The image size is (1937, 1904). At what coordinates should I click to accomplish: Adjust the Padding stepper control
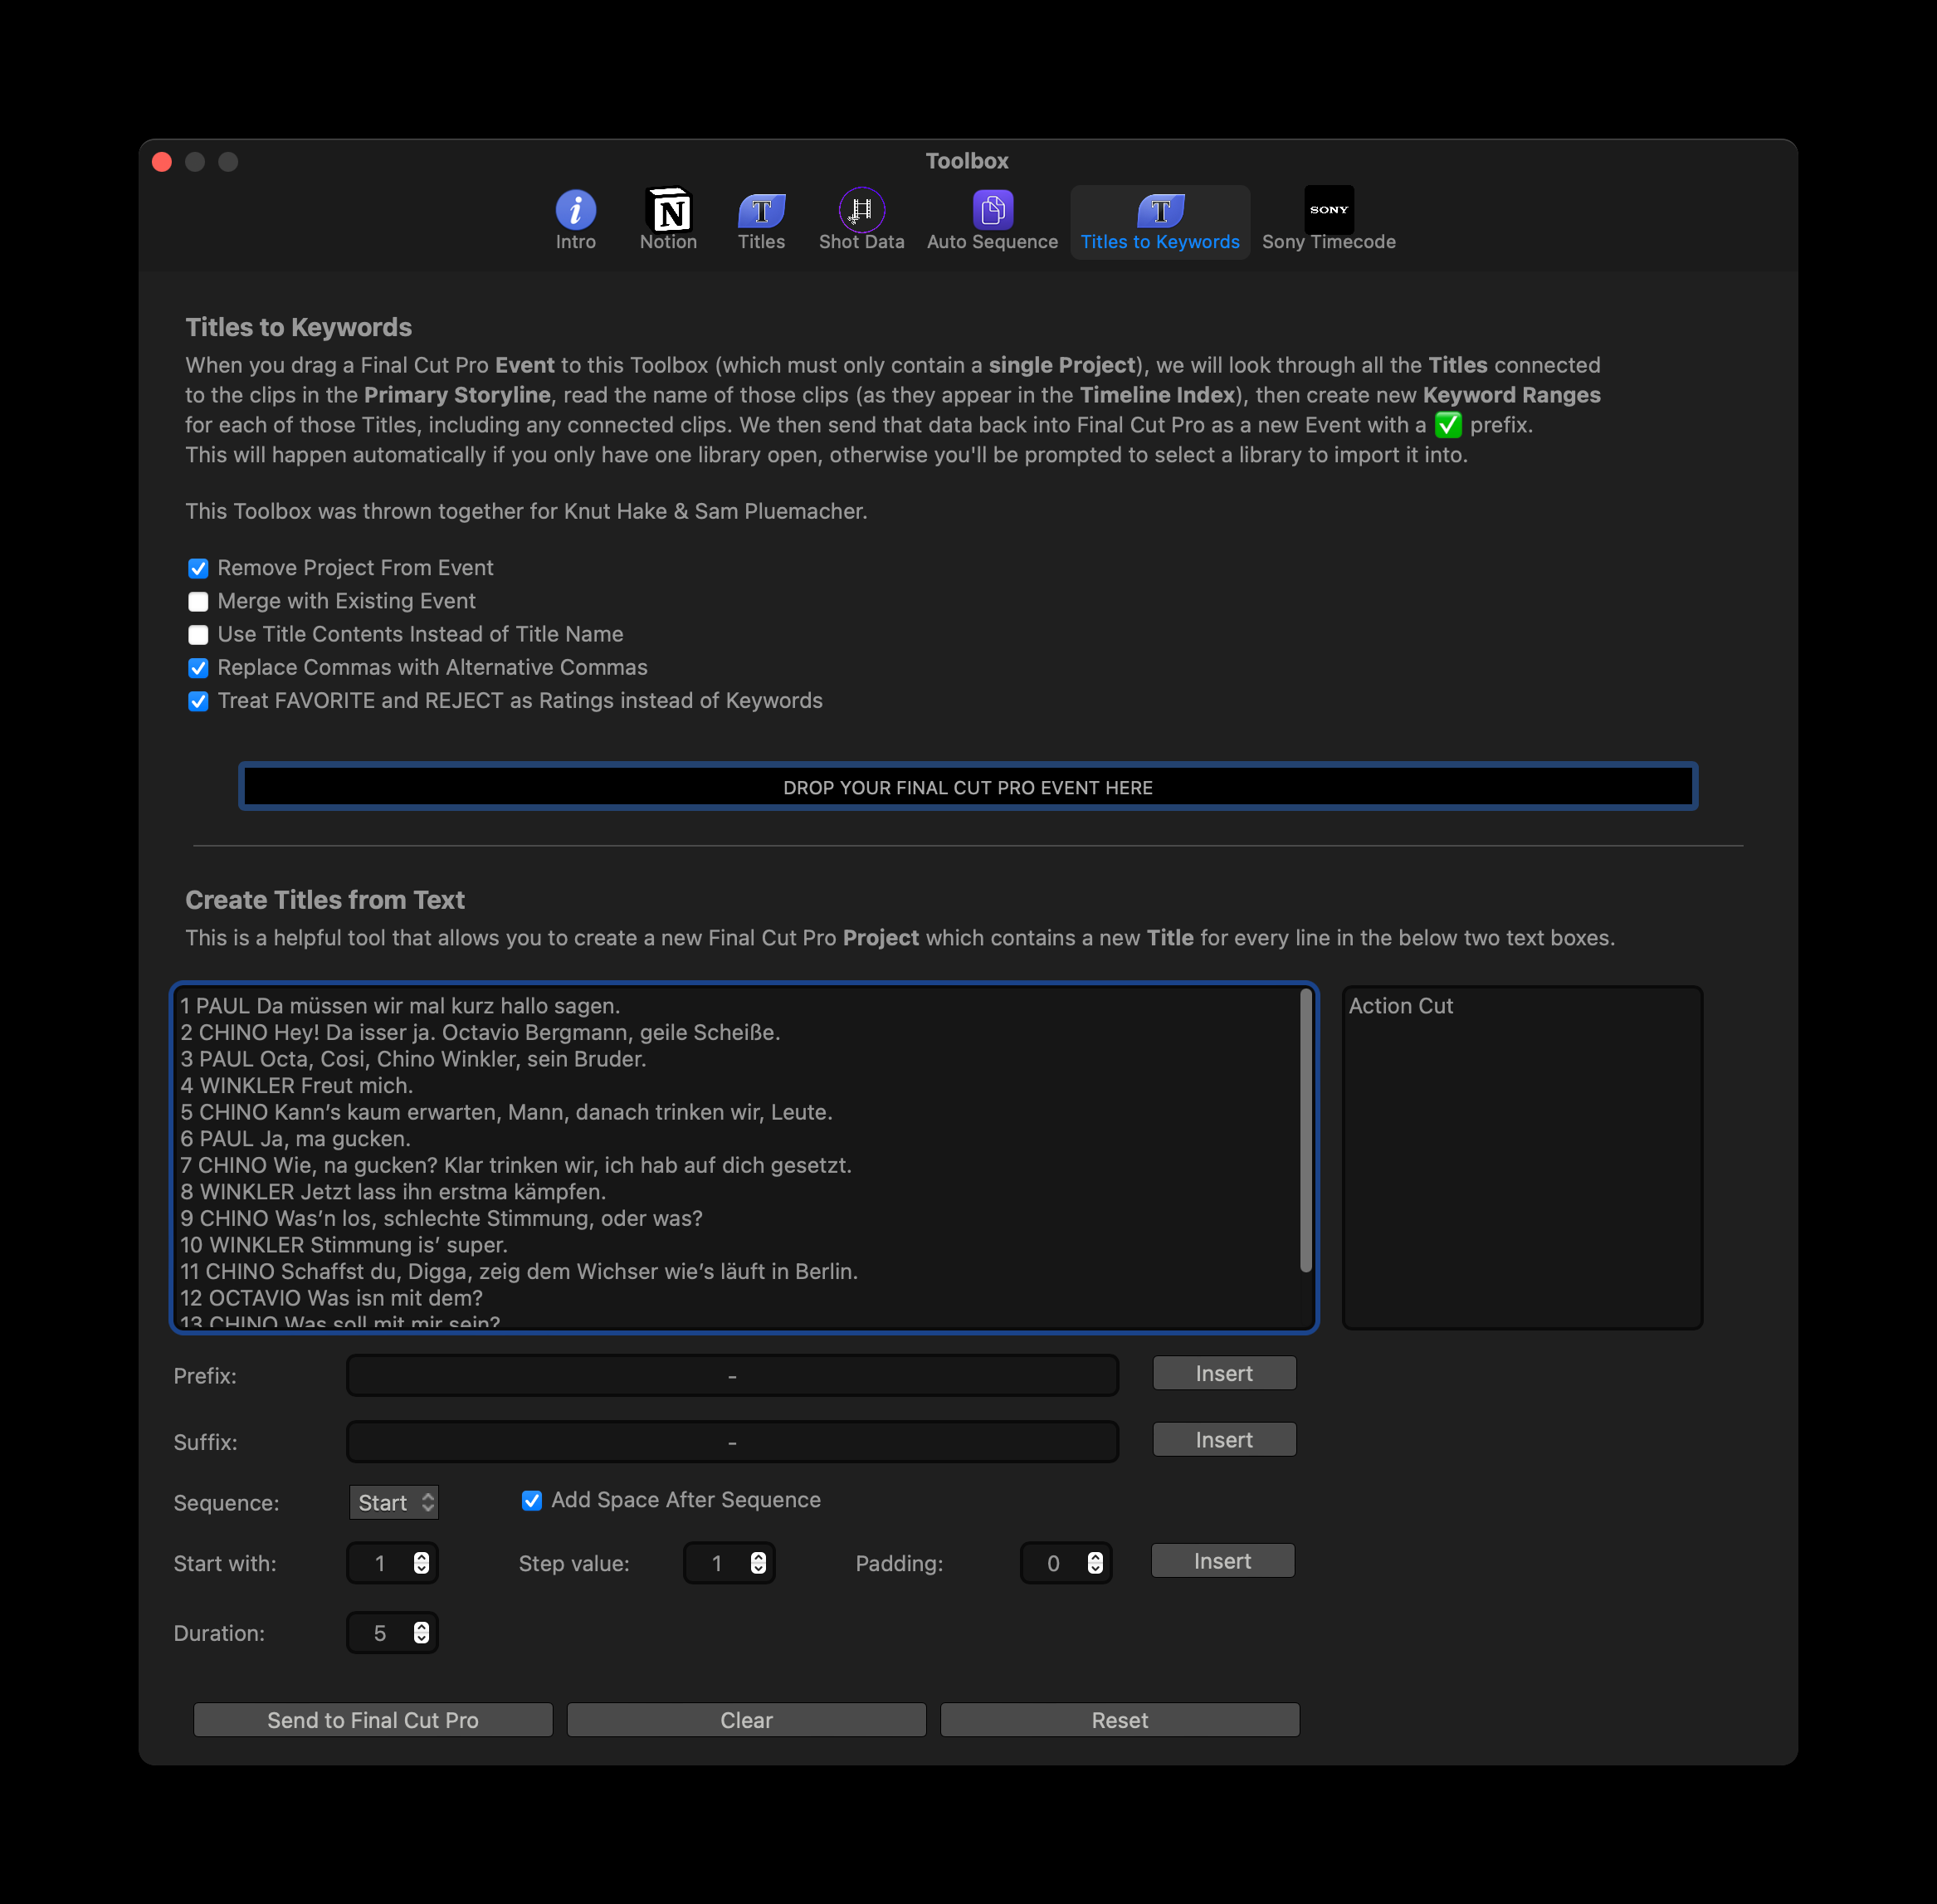click(x=1095, y=1563)
